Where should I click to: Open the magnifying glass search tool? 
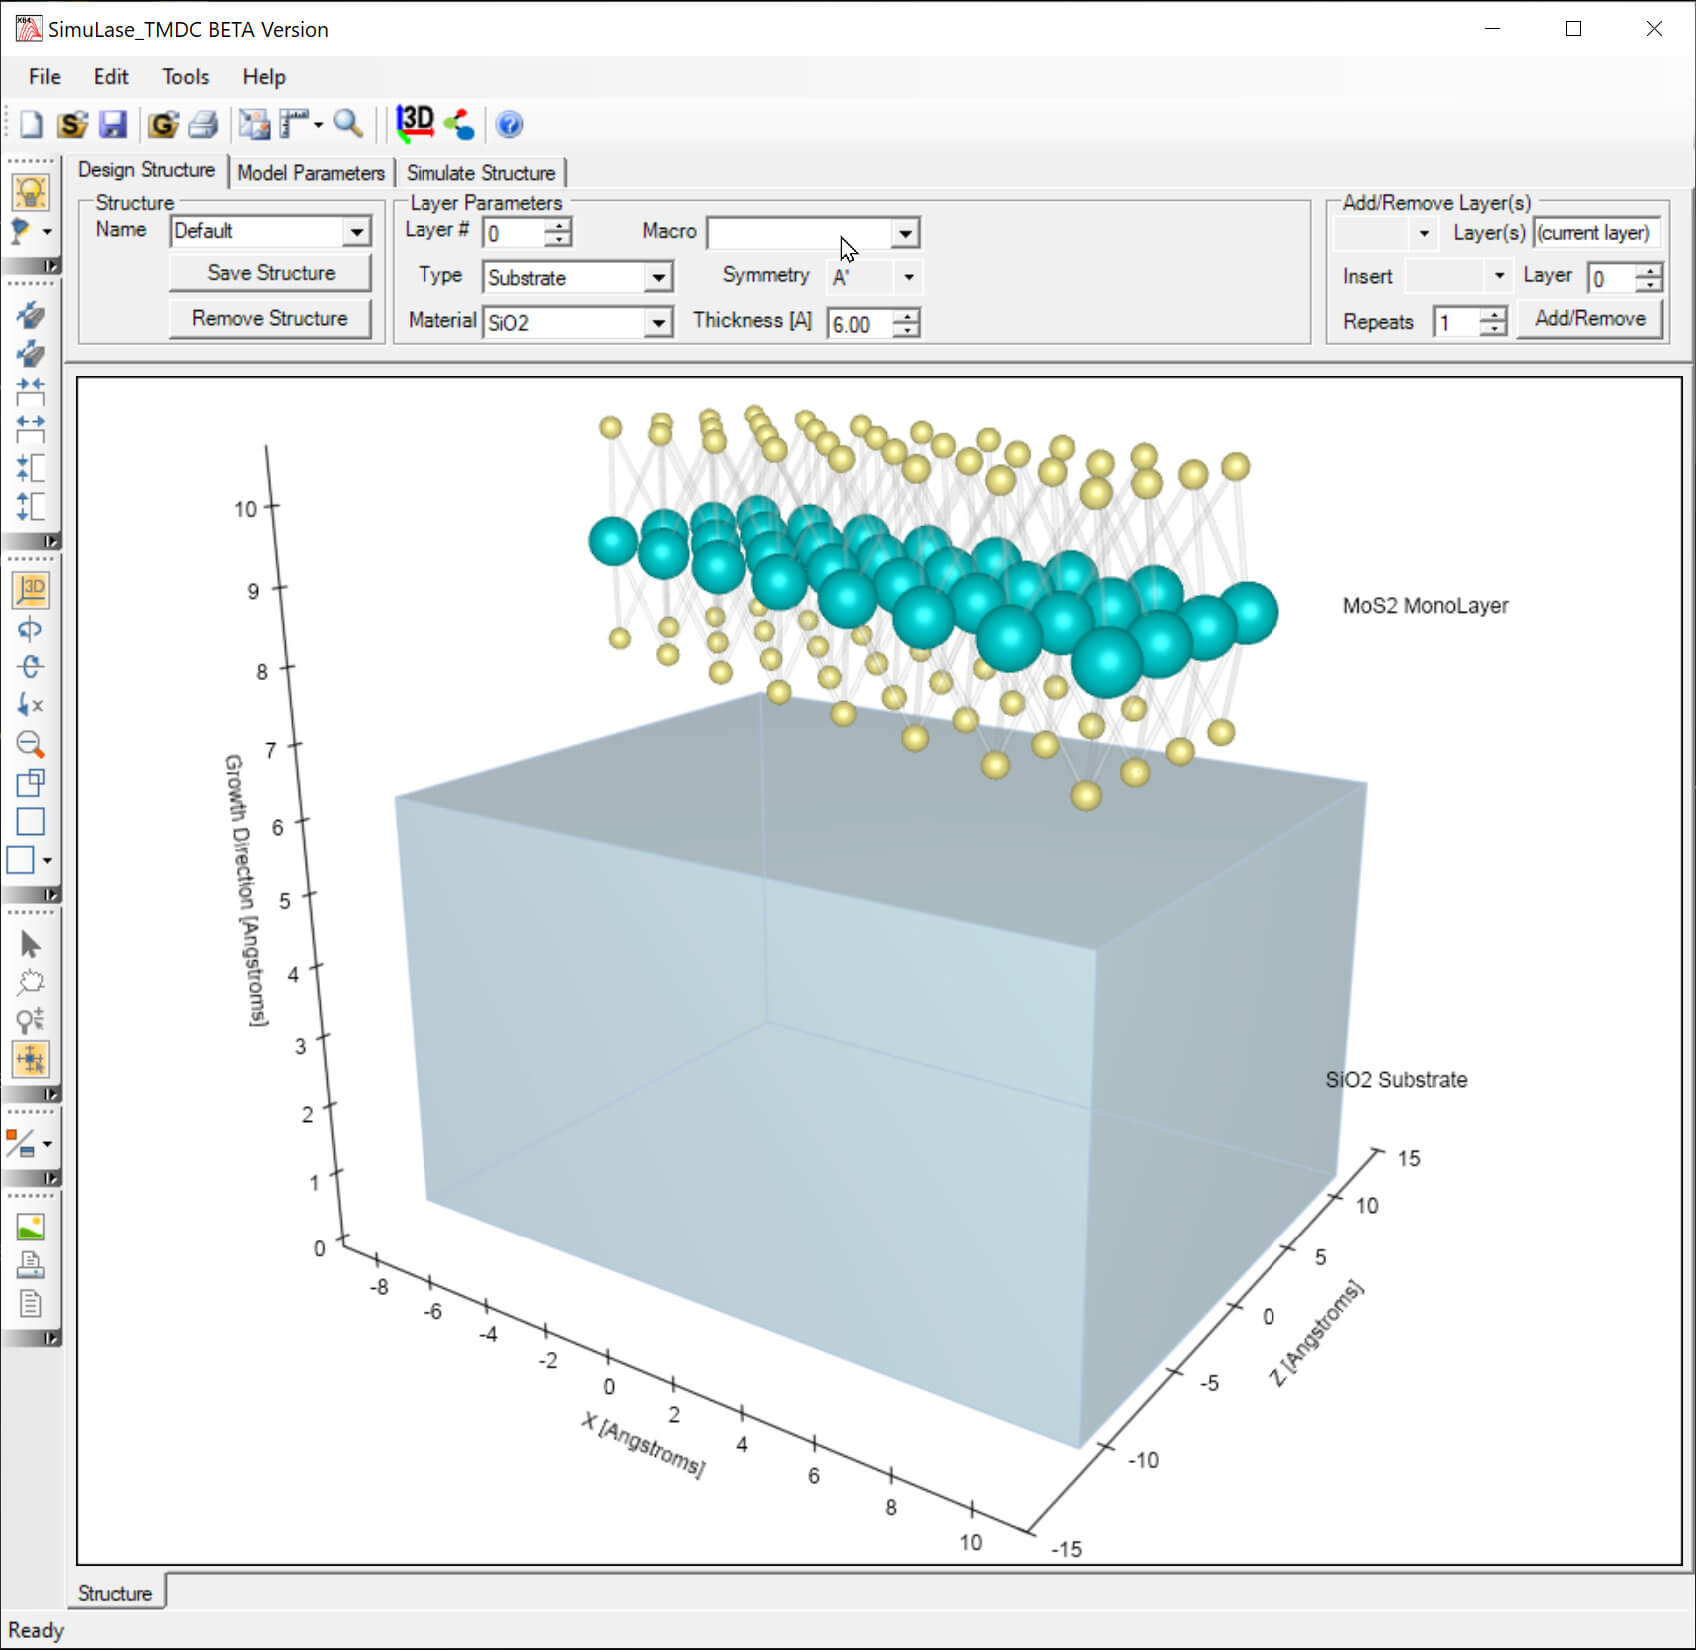pyautogui.click(x=348, y=124)
